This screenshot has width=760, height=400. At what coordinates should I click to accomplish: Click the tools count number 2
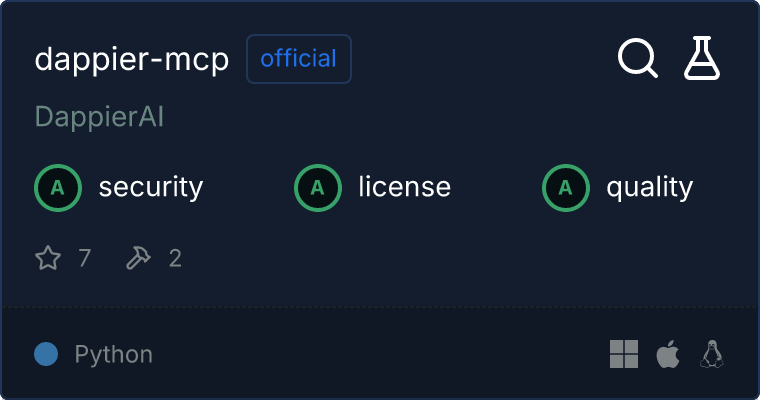click(x=175, y=259)
